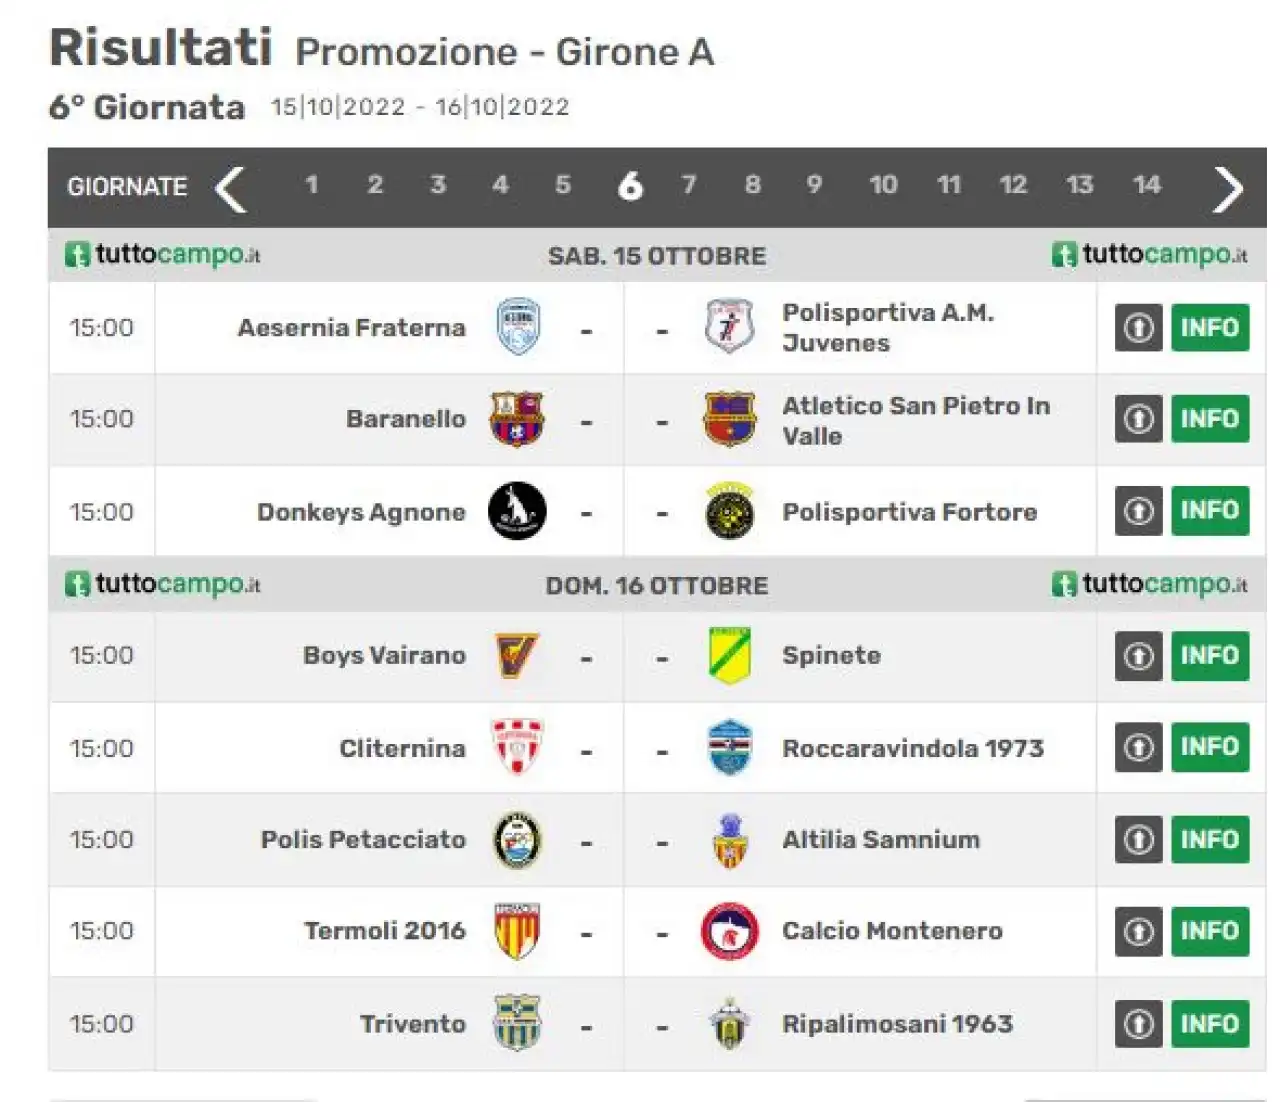This screenshot has height=1102, width=1280.
Task: Switch to giornata 14
Action: pyautogui.click(x=1146, y=185)
